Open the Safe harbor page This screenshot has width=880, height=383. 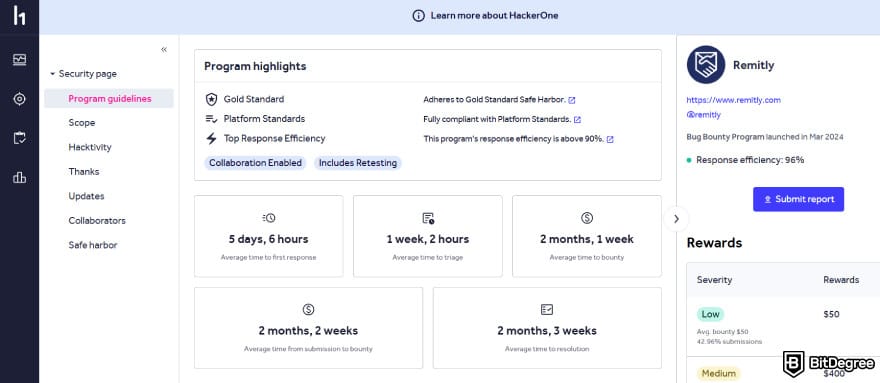(93, 245)
